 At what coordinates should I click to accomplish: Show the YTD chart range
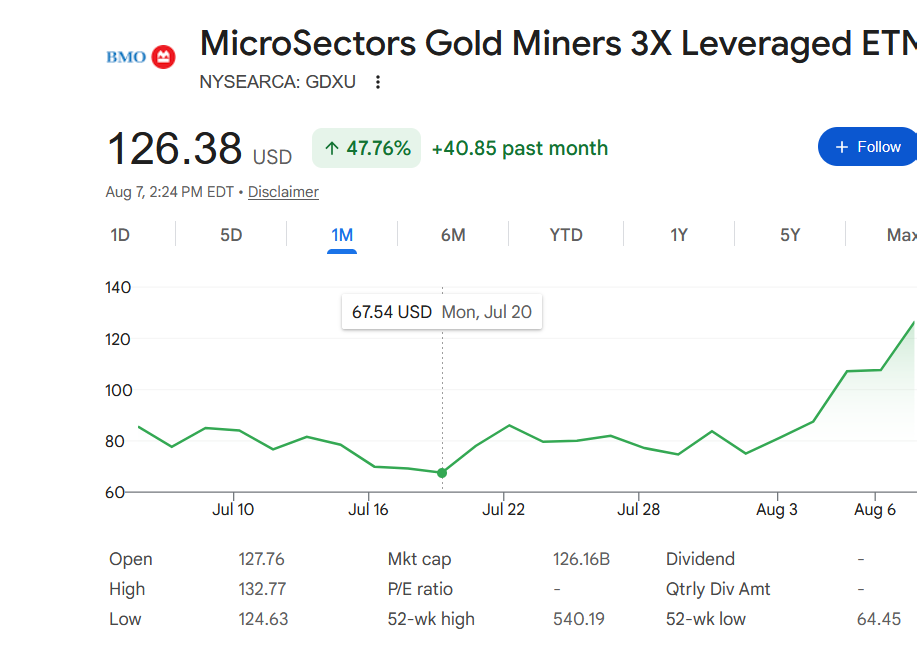[566, 235]
